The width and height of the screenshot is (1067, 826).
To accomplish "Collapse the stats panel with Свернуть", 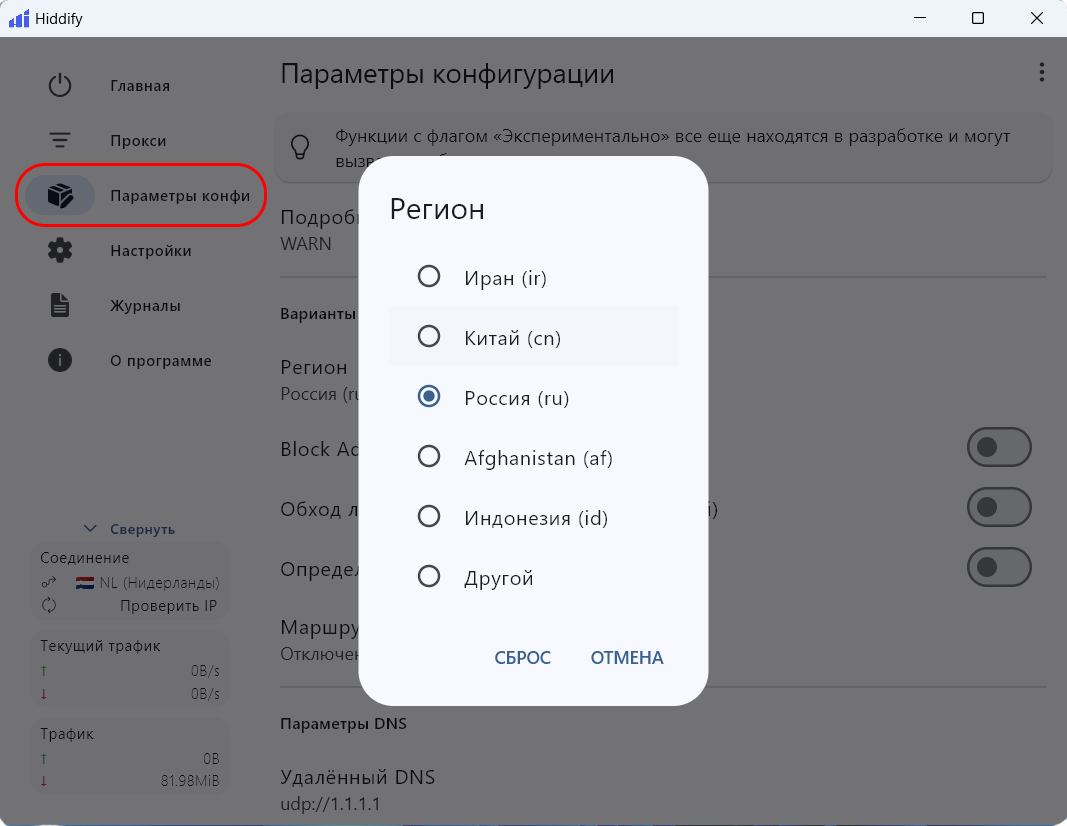I will (130, 529).
